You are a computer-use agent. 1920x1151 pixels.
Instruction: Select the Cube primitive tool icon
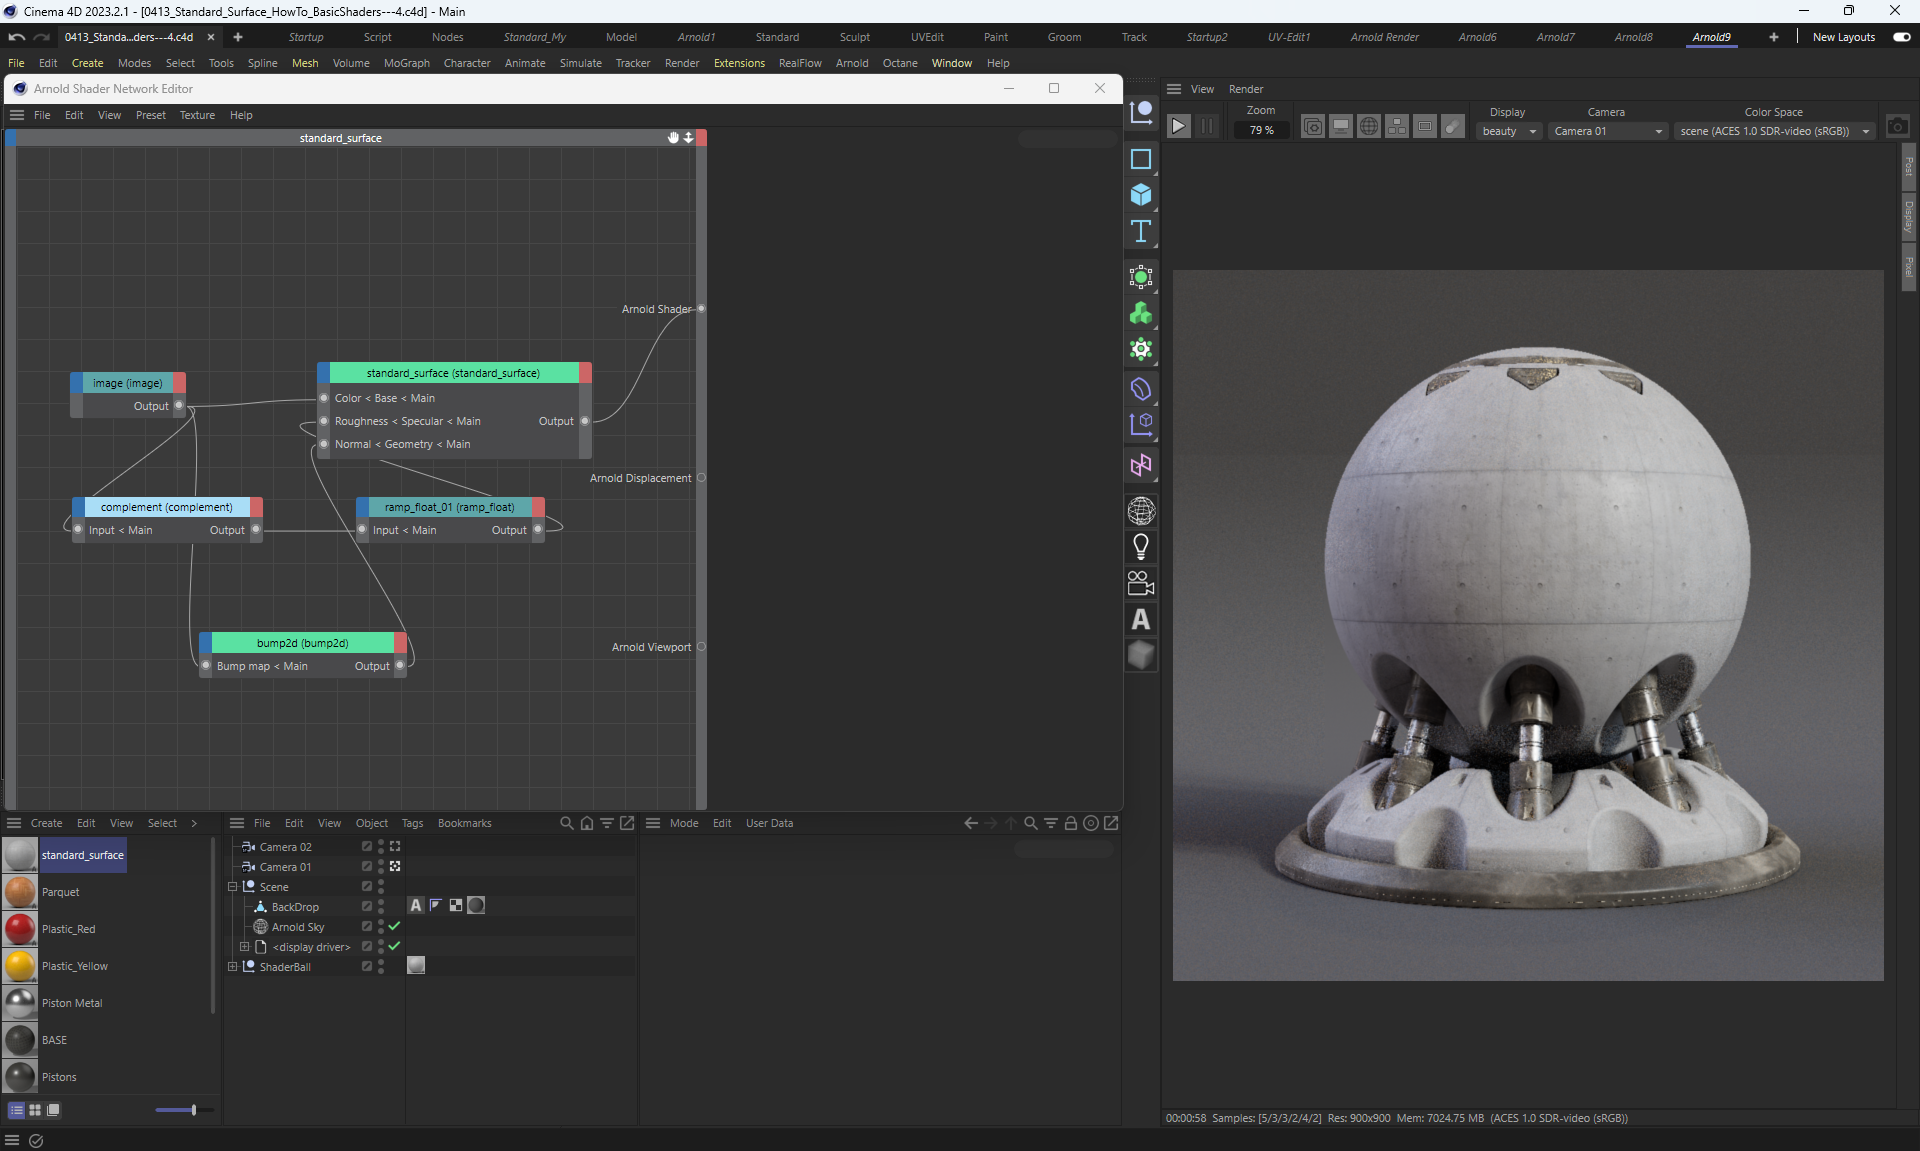pyautogui.click(x=1141, y=195)
